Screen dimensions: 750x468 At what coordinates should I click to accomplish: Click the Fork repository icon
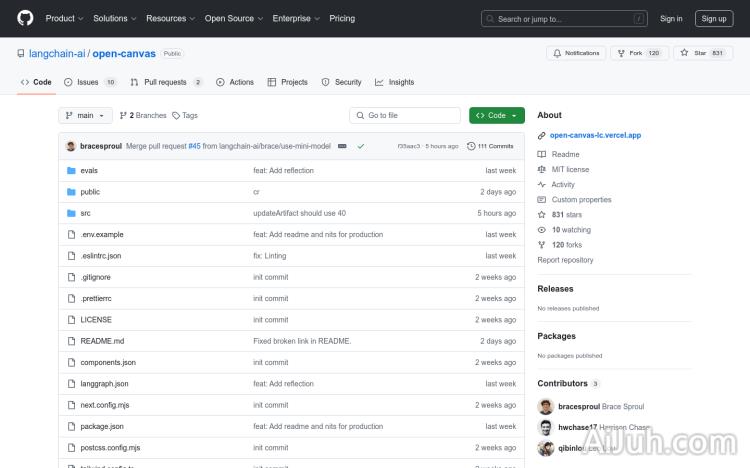click(x=620, y=53)
